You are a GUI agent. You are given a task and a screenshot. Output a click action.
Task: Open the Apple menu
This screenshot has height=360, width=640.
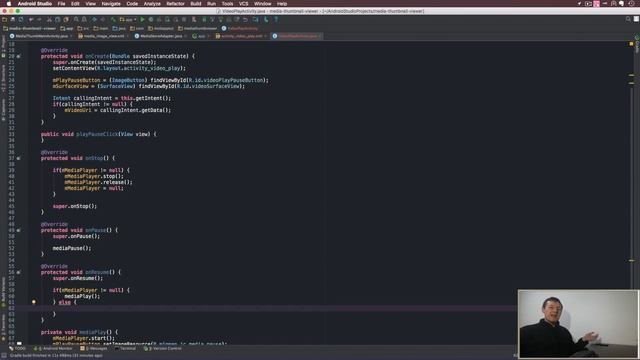click(x=9, y=4)
